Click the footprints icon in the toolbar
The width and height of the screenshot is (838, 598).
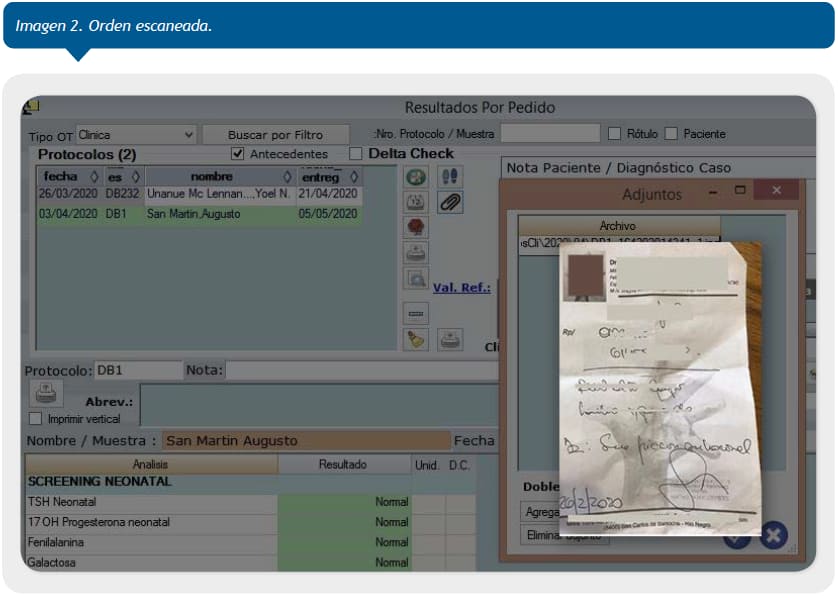(x=450, y=177)
